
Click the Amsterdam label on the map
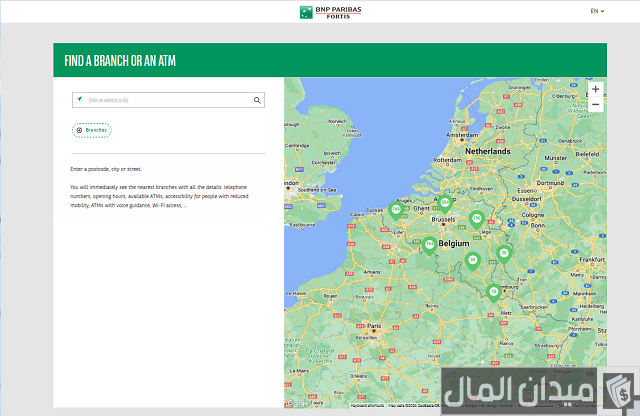tap(463, 134)
